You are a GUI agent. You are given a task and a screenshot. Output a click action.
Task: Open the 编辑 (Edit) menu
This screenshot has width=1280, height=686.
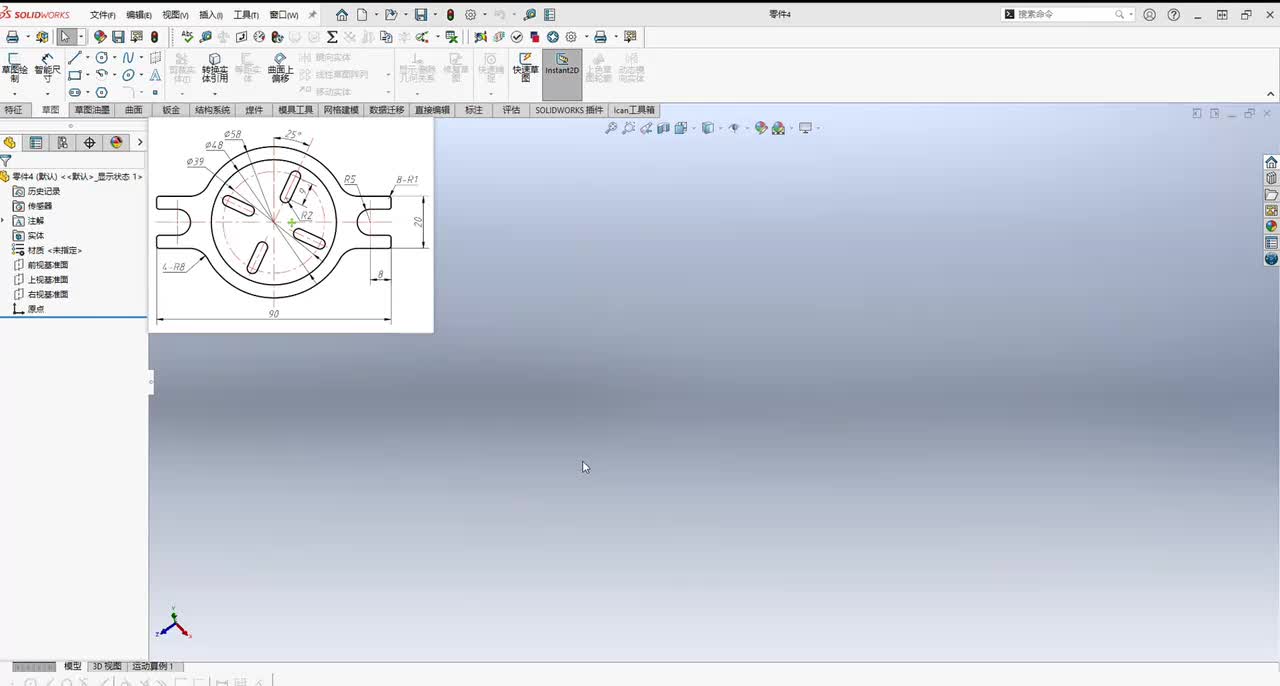tap(139, 15)
